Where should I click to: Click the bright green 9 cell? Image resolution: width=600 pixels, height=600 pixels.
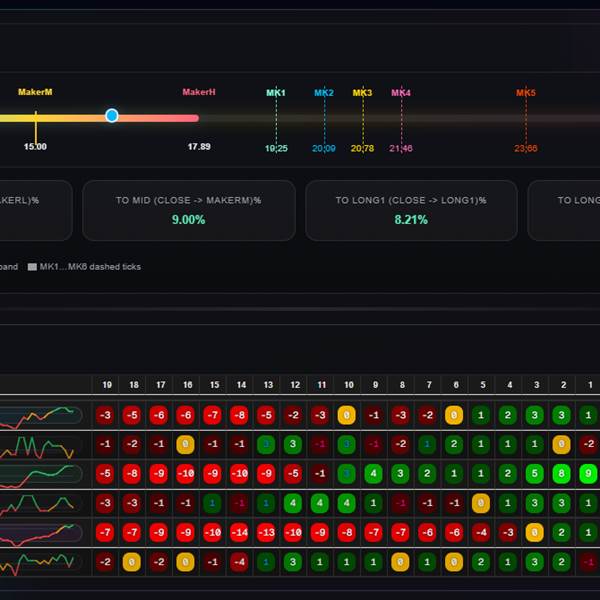click(590, 473)
